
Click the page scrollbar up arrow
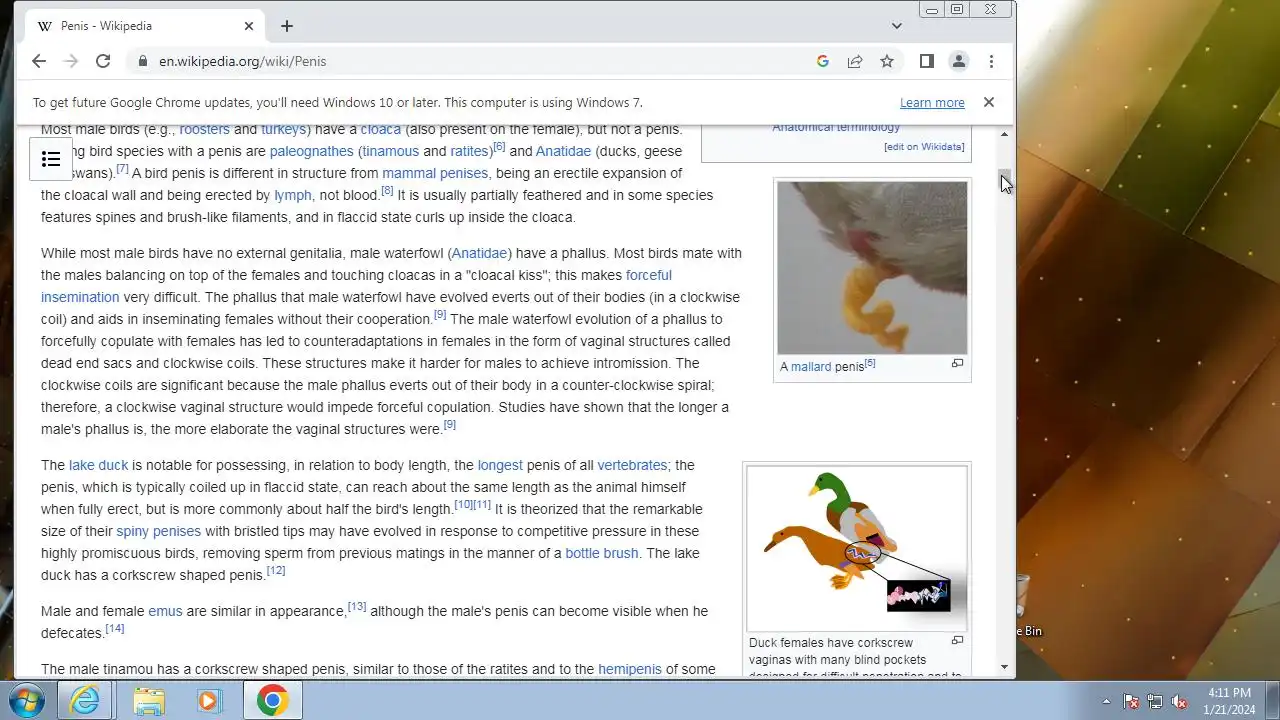pyautogui.click(x=1005, y=134)
